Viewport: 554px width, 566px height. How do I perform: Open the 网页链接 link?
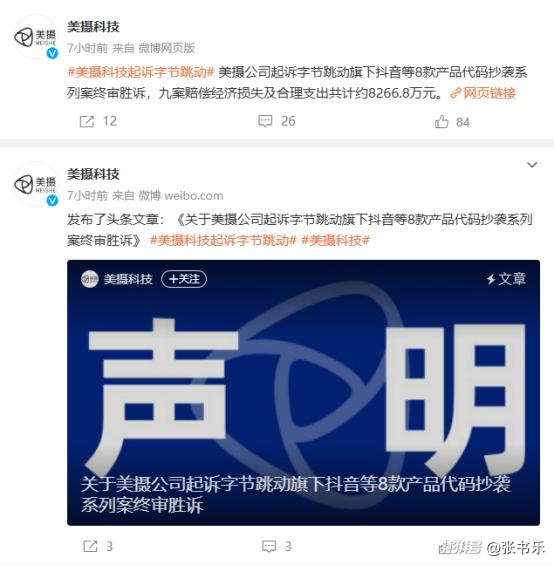pos(483,93)
